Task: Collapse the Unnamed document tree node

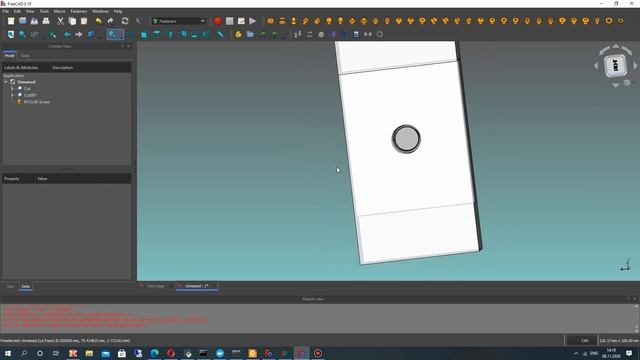Action: 6,82
